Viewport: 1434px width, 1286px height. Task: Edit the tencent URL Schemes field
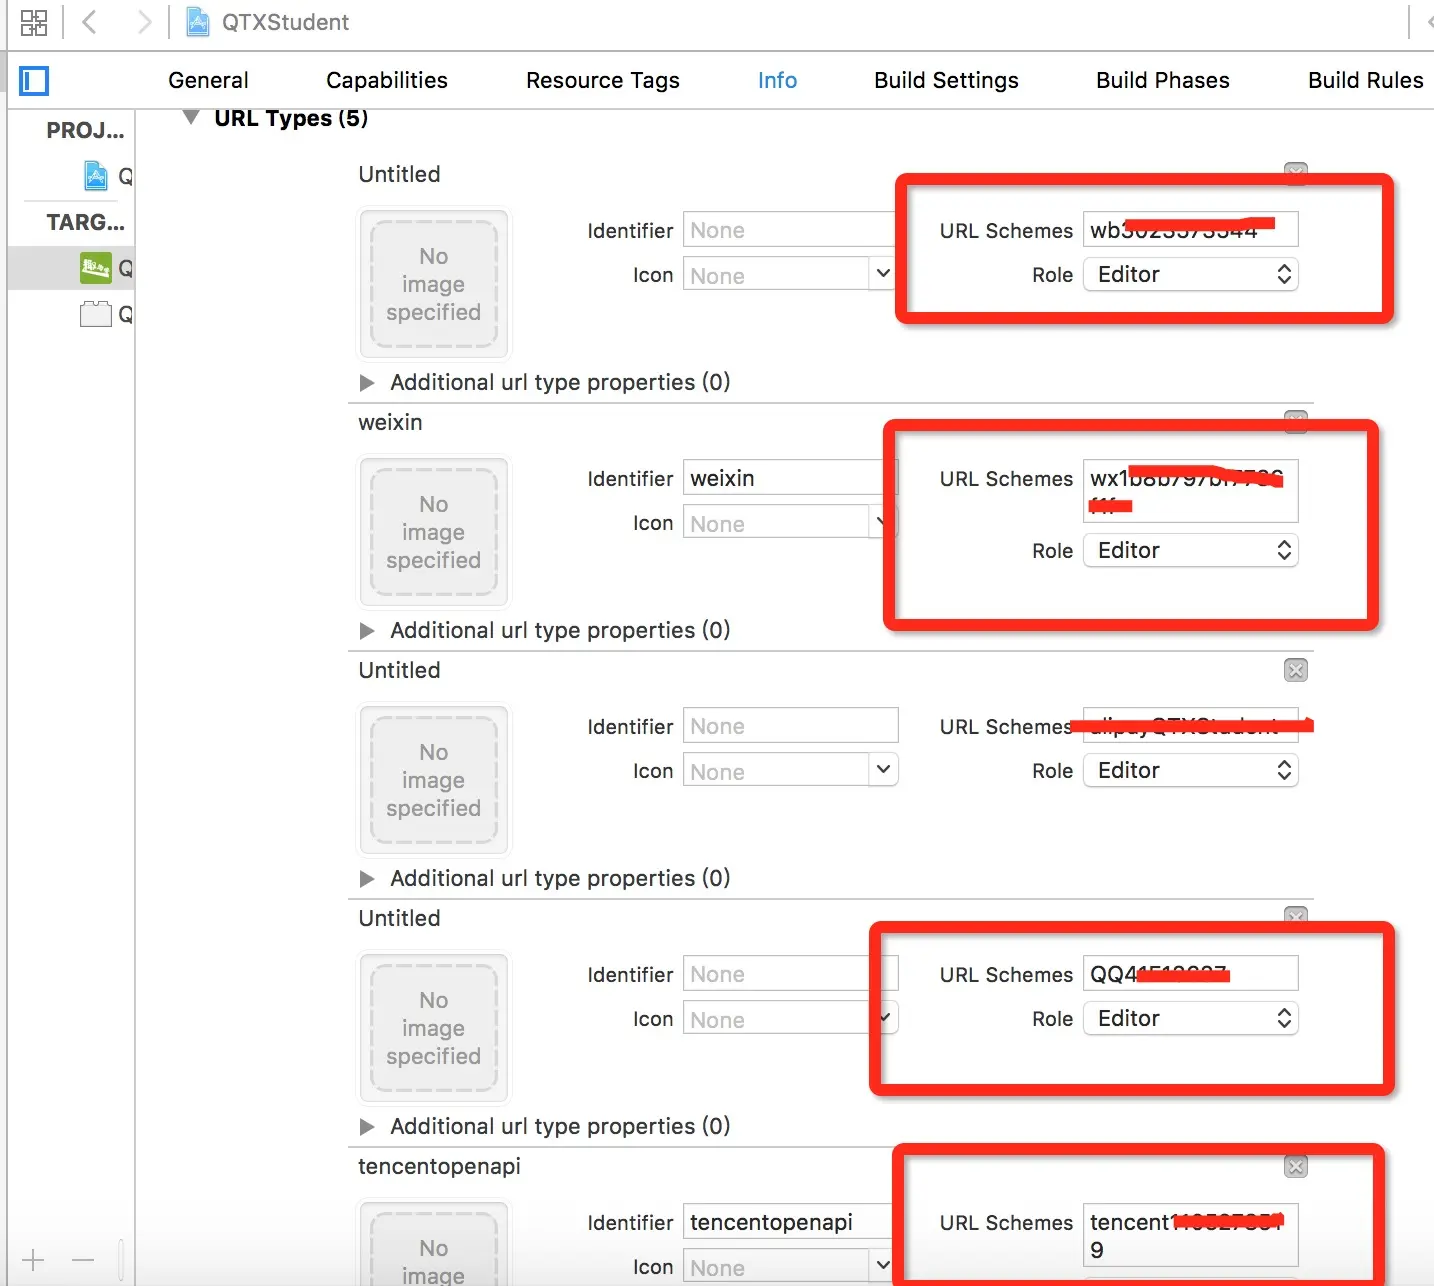1190,1235
